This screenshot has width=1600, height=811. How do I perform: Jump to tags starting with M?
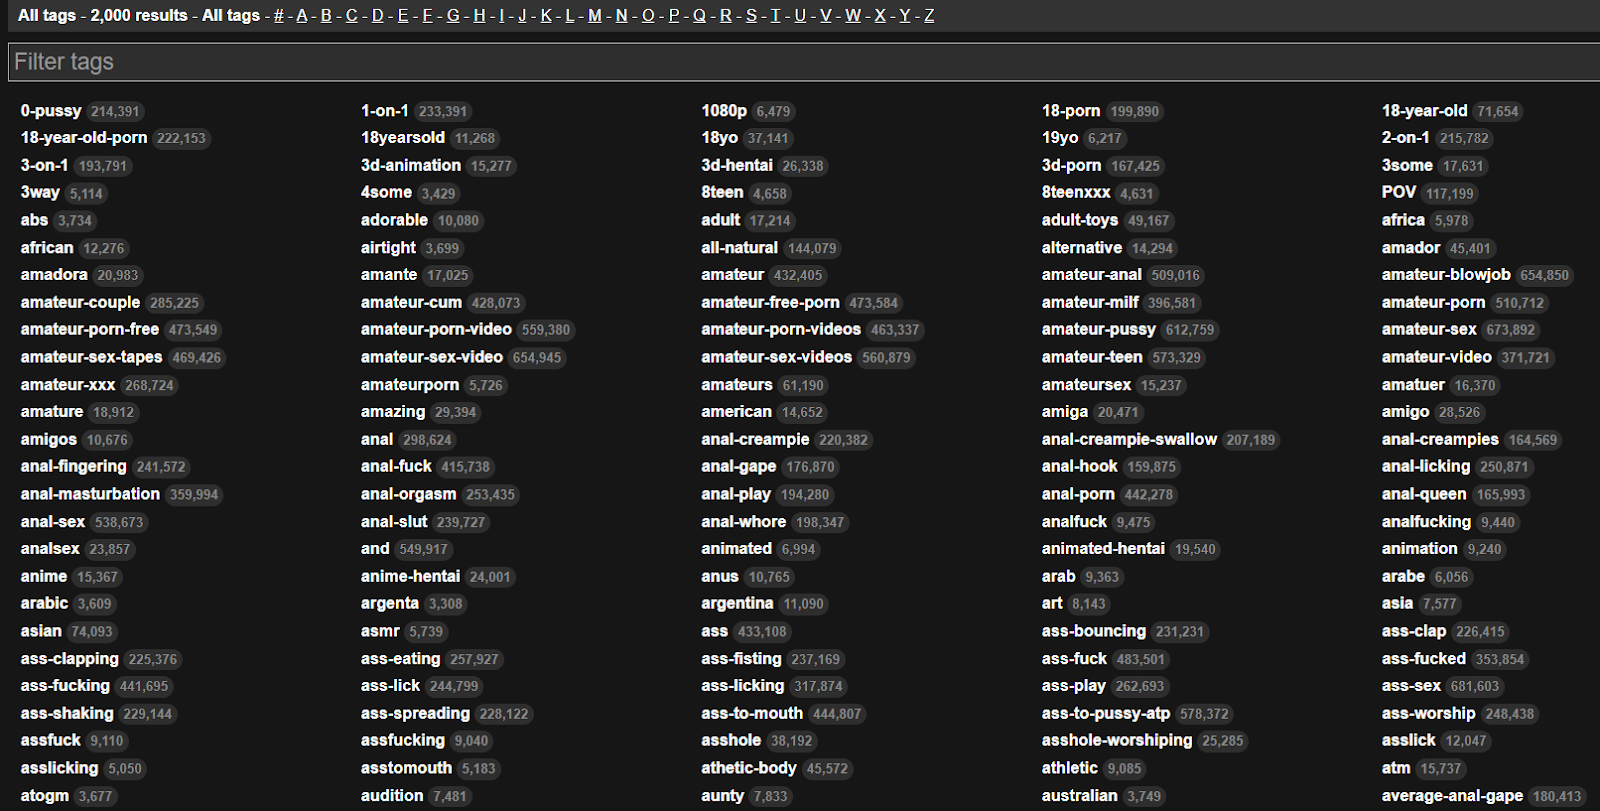[595, 16]
